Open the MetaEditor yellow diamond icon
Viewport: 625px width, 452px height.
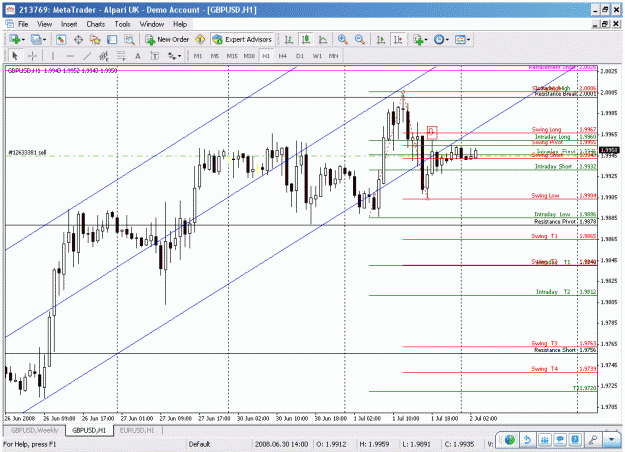click(200, 39)
